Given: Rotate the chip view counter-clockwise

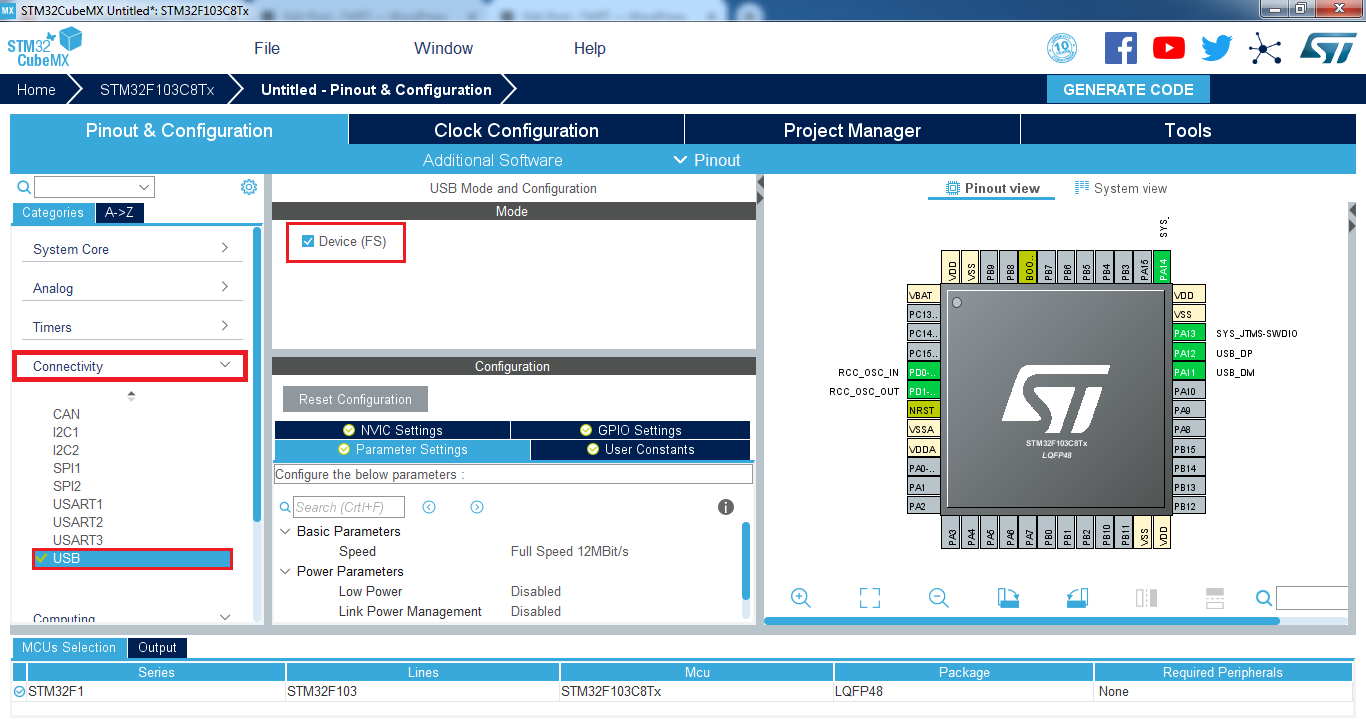Looking at the screenshot, I should [1077, 597].
